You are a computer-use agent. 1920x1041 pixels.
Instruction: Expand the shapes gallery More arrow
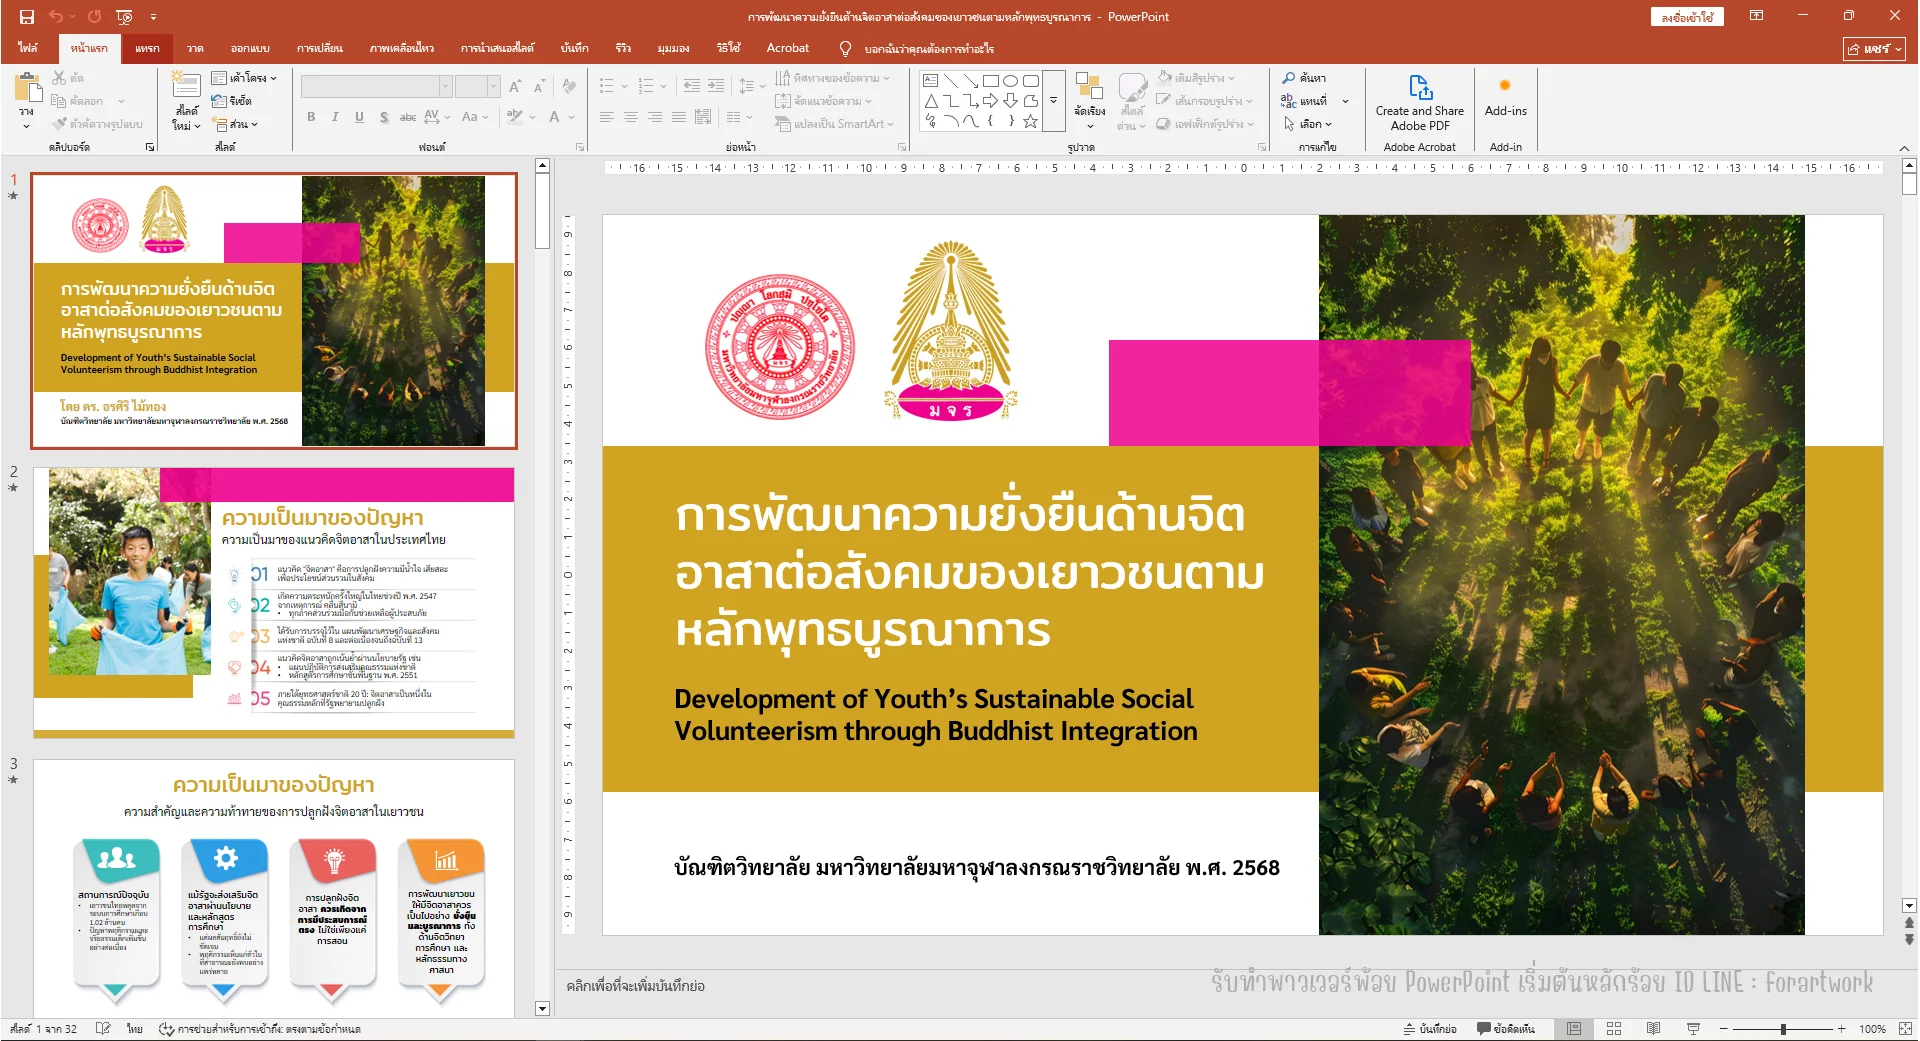point(1053,101)
